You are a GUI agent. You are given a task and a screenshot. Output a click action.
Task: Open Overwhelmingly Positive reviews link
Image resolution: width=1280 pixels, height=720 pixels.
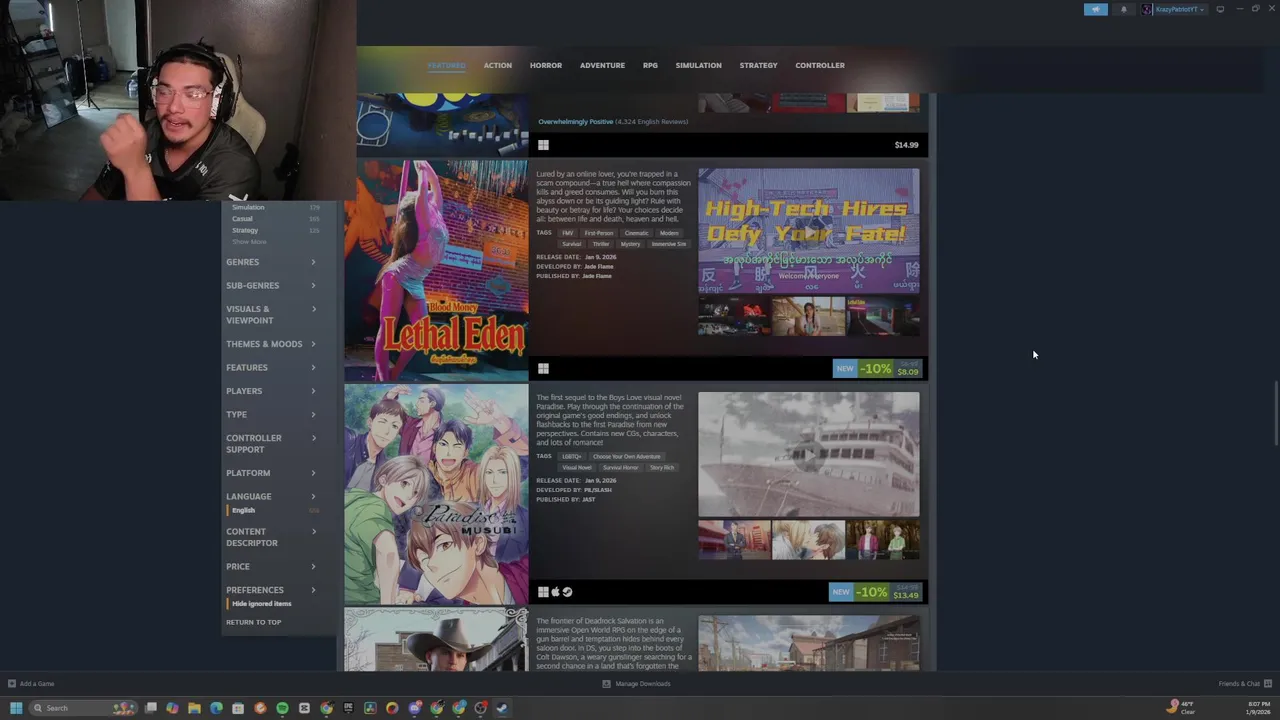[576, 122]
